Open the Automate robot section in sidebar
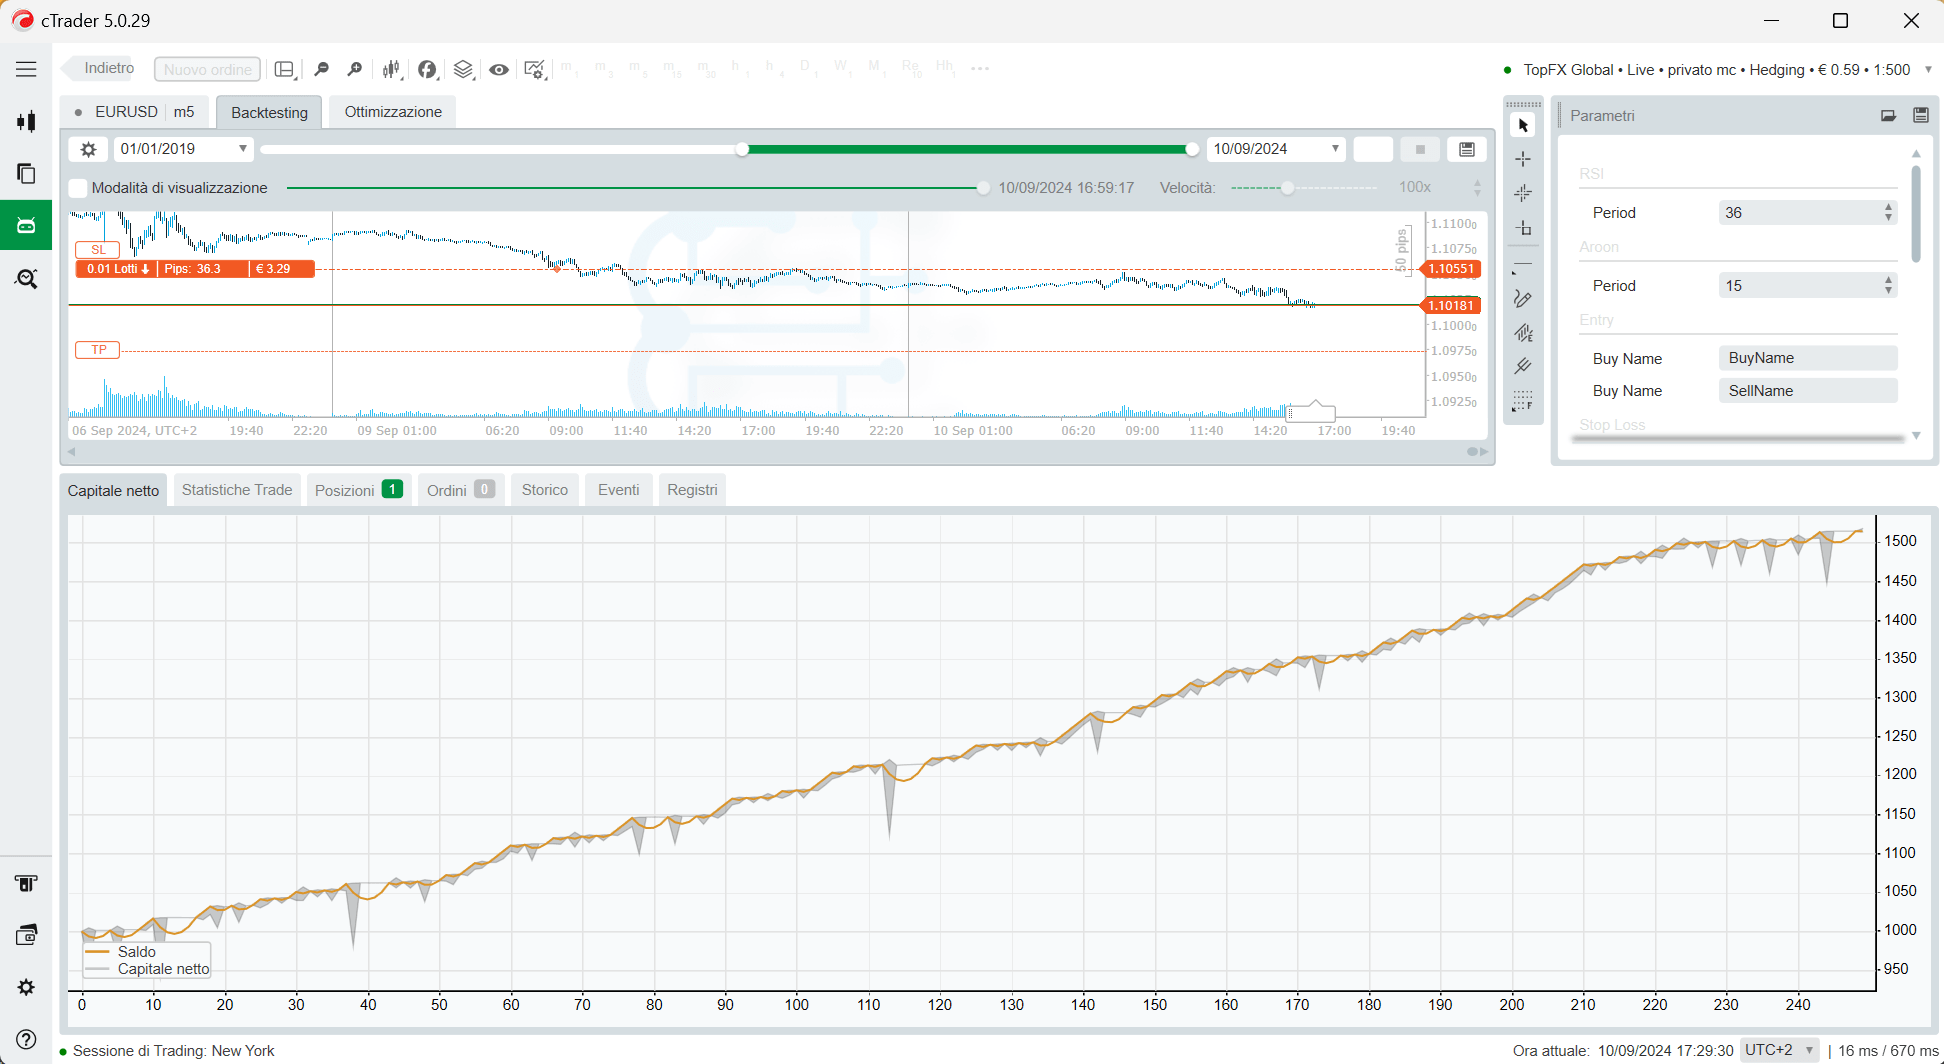This screenshot has height=1064, width=1944. 26,225
